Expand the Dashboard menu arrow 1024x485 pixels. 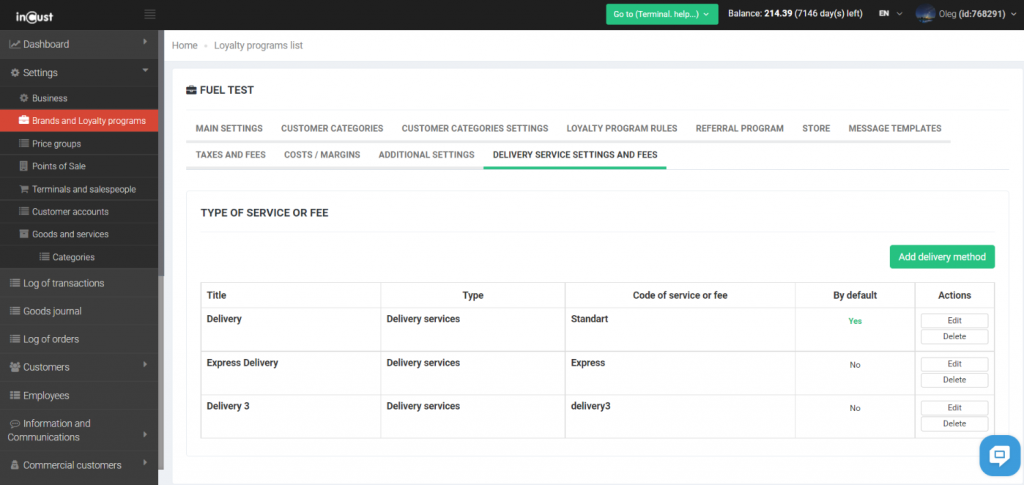pyautogui.click(x=145, y=43)
